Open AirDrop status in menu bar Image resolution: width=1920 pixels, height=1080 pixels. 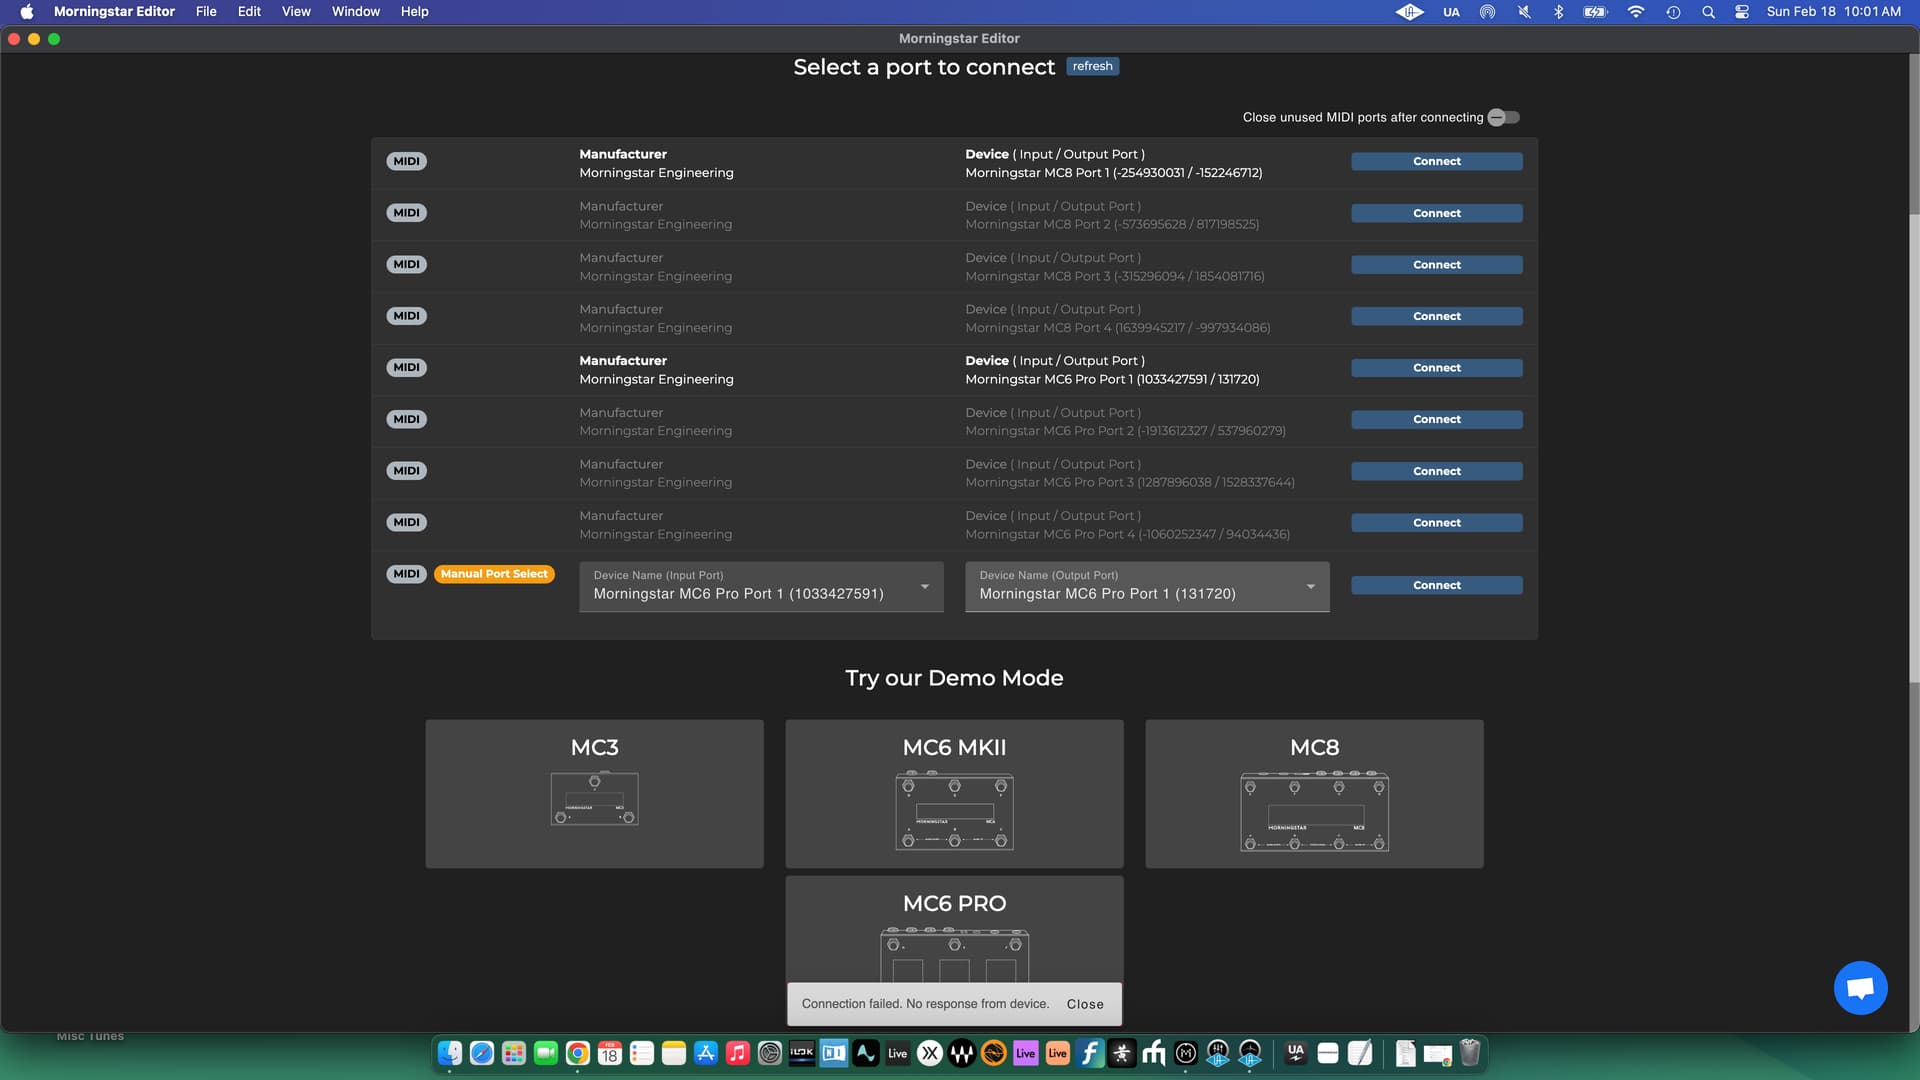pos(1487,12)
